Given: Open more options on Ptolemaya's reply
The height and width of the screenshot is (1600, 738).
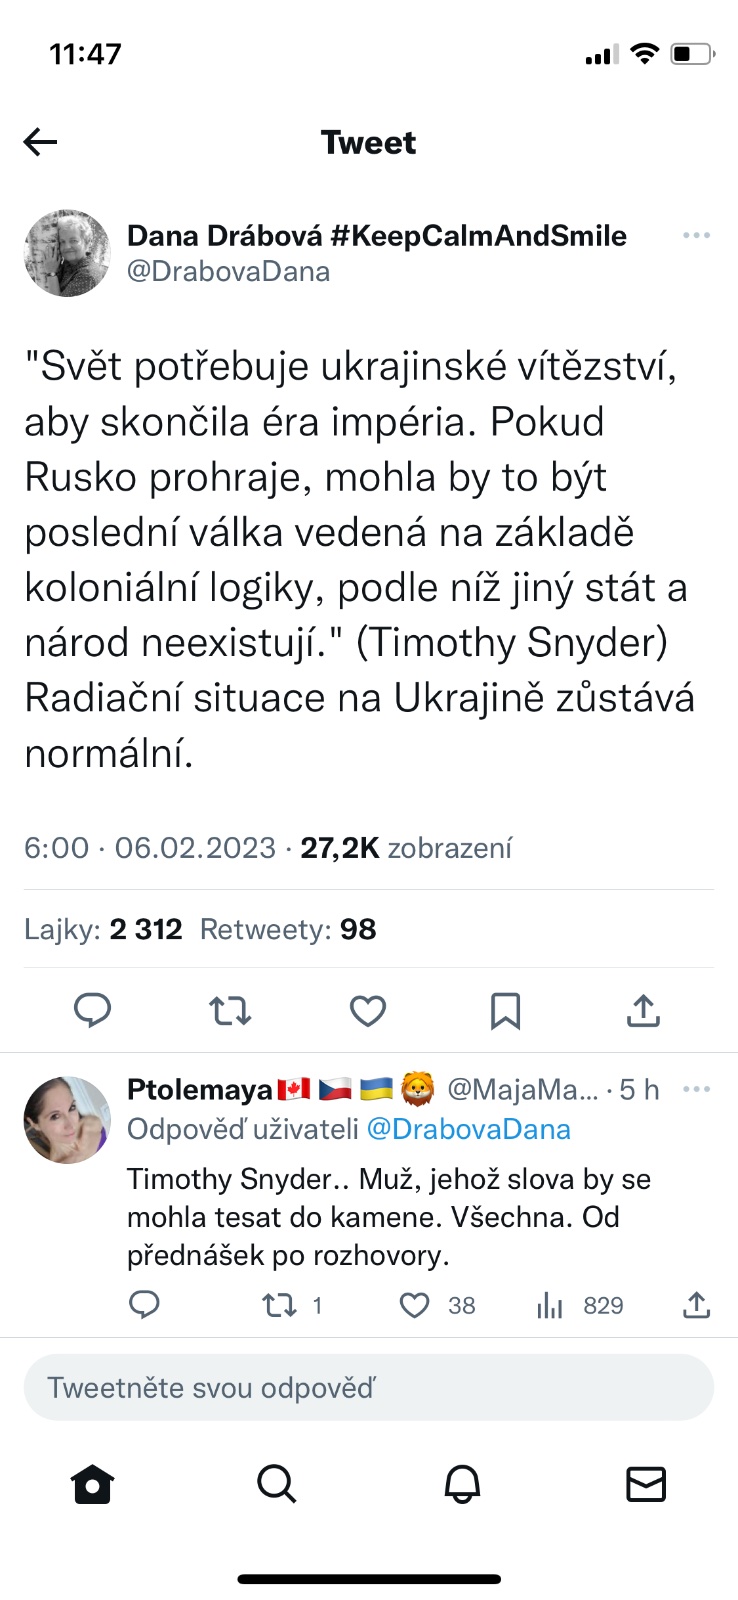Looking at the screenshot, I should coord(696,1089).
